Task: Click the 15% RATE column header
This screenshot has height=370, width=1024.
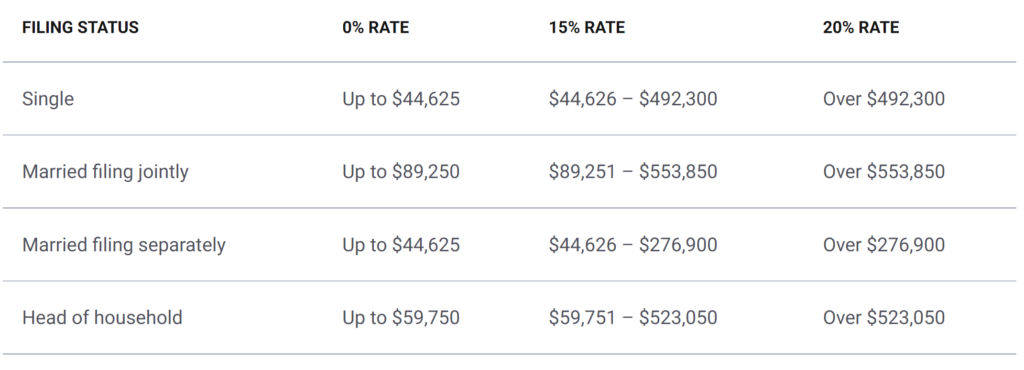Action: point(587,27)
